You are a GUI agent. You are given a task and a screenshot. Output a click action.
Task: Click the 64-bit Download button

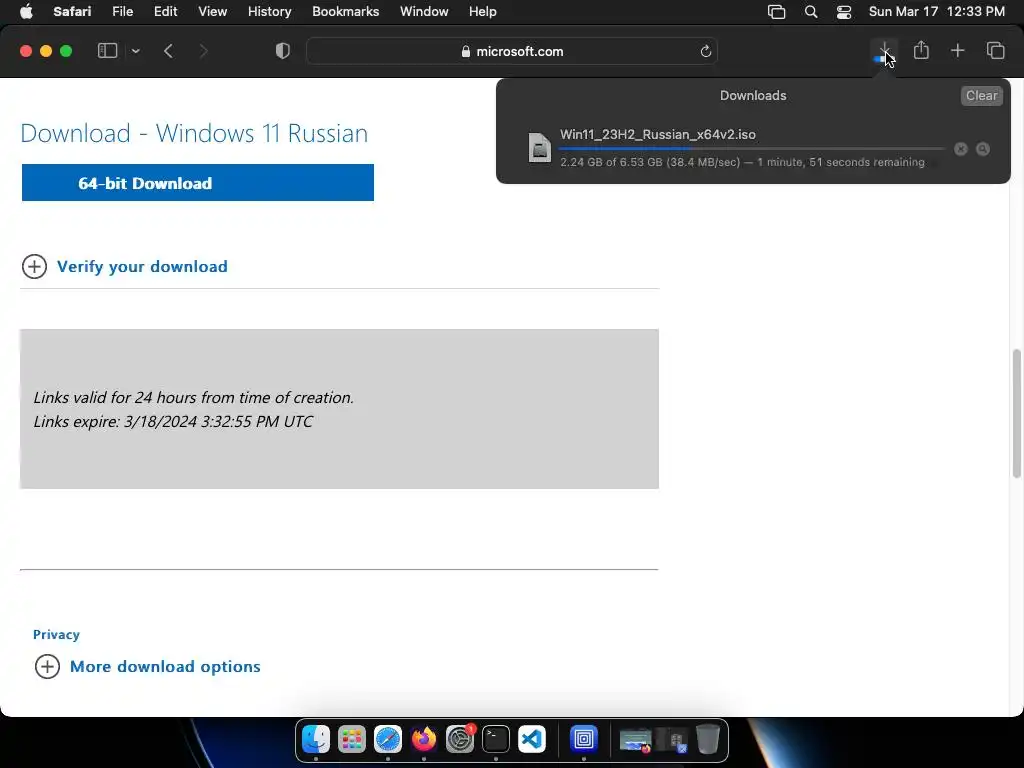pos(198,183)
